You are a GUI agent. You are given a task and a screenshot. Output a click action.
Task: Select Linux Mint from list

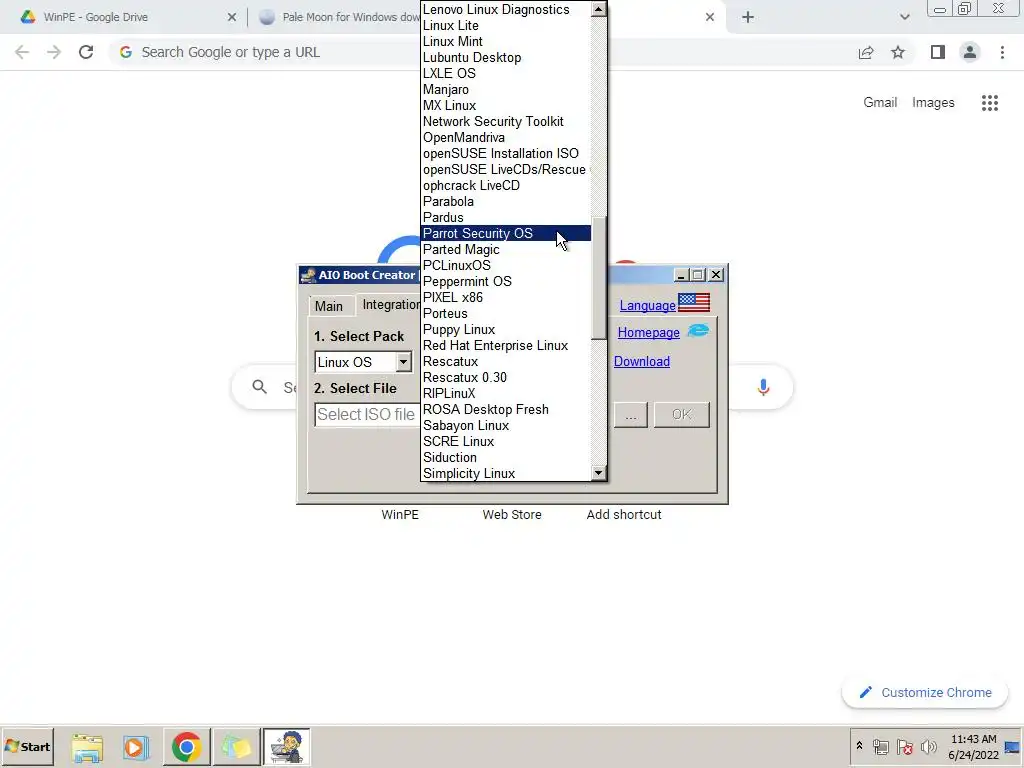tap(505, 41)
